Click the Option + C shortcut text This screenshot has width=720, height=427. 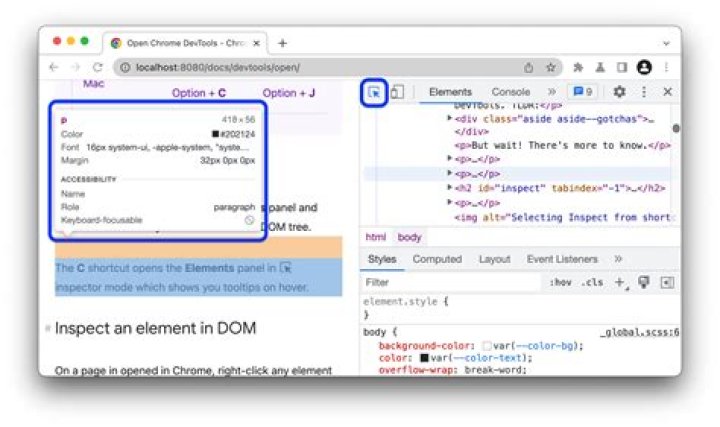click(198, 93)
